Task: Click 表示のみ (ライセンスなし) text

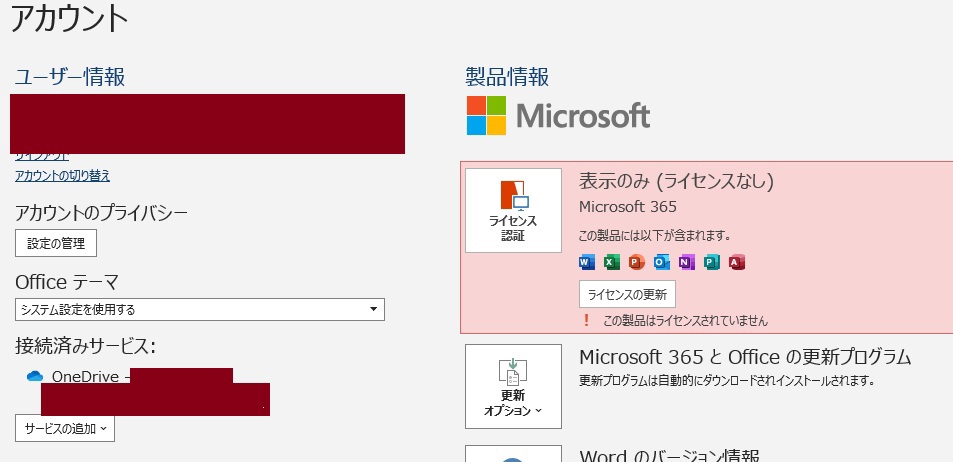Action: click(x=676, y=181)
